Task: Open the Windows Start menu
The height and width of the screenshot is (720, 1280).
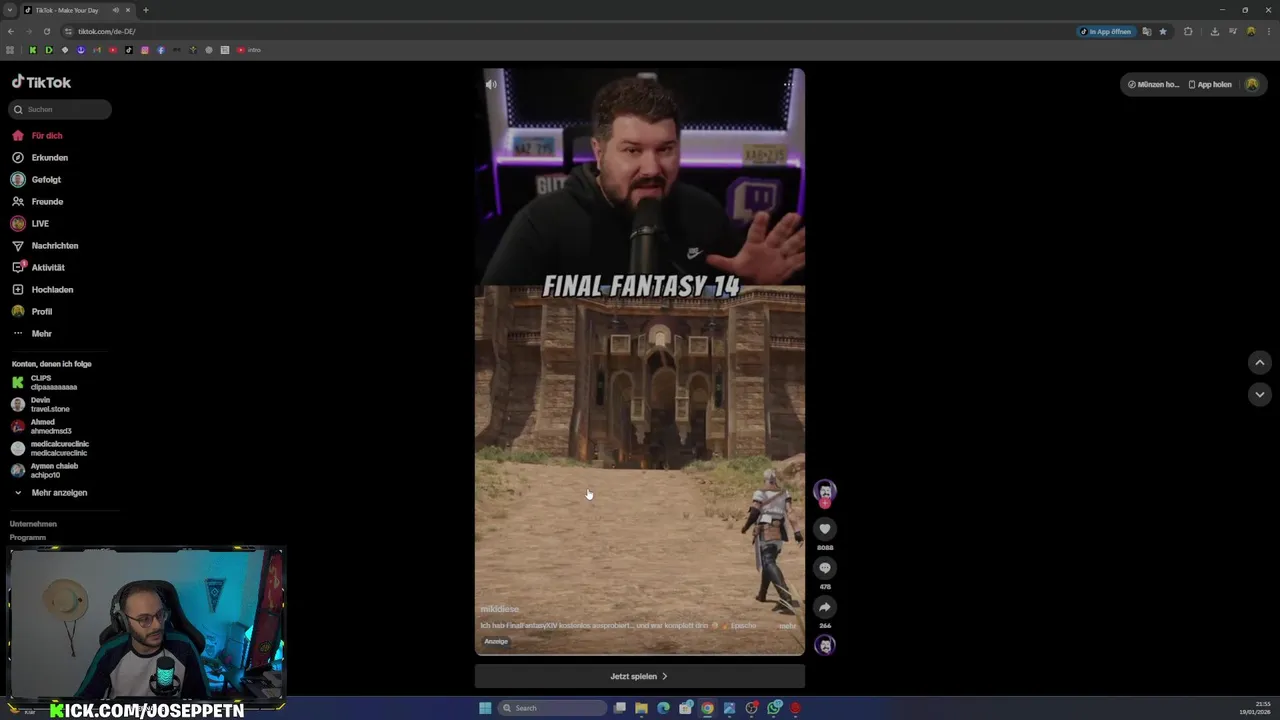Action: [x=485, y=708]
